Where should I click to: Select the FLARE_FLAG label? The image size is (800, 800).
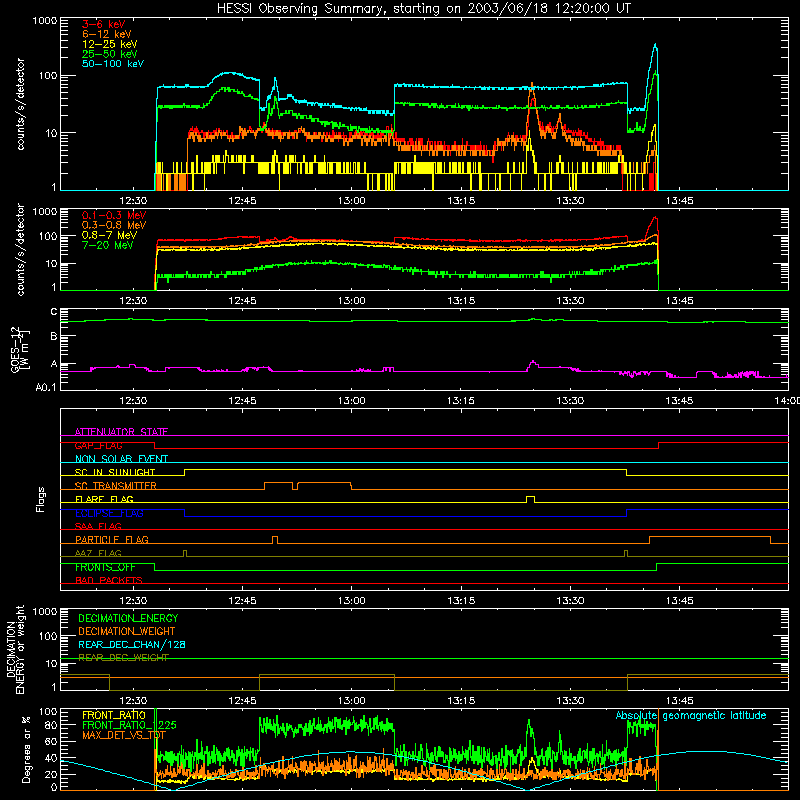[104, 499]
